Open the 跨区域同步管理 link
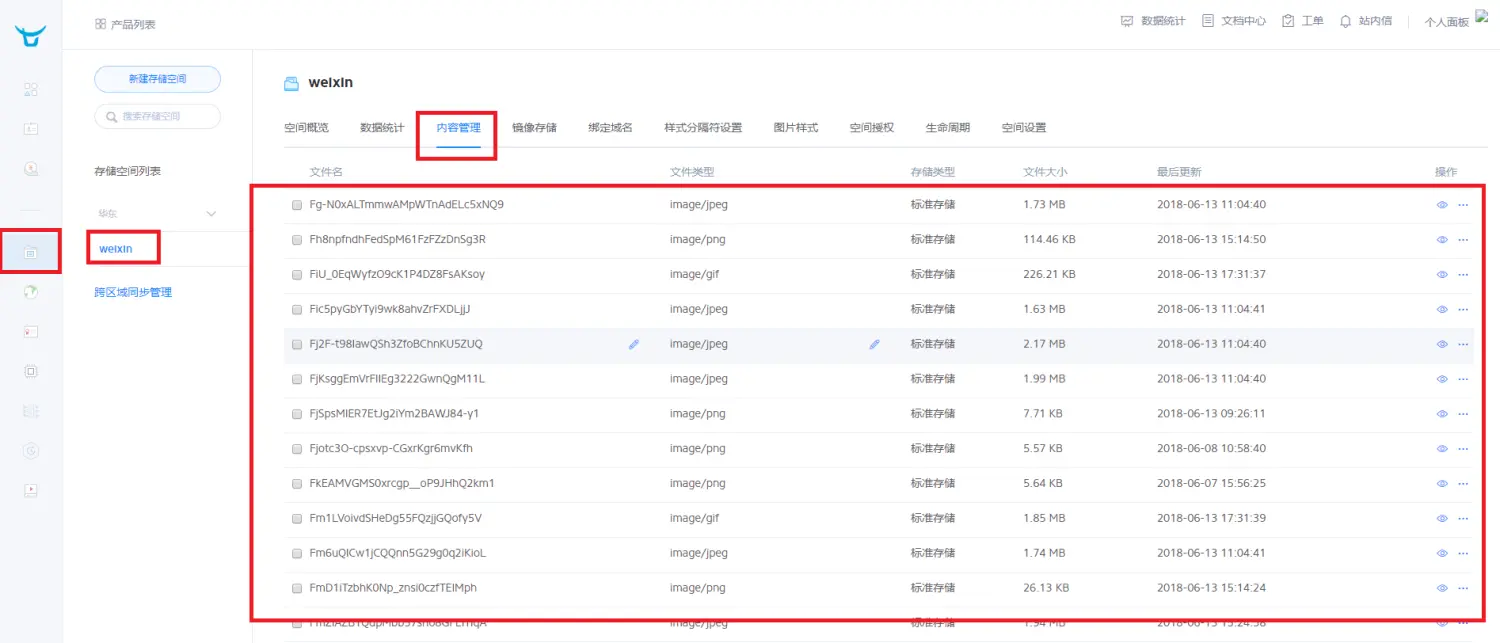This screenshot has width=1500, height=643. [x=133, y=293]
